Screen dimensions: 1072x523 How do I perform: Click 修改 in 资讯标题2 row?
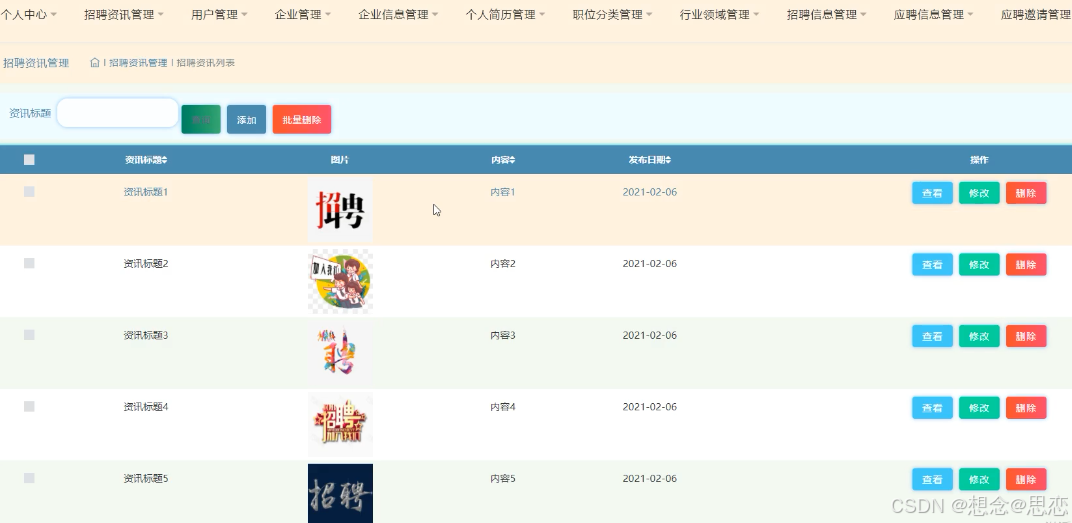pos(979,265)
